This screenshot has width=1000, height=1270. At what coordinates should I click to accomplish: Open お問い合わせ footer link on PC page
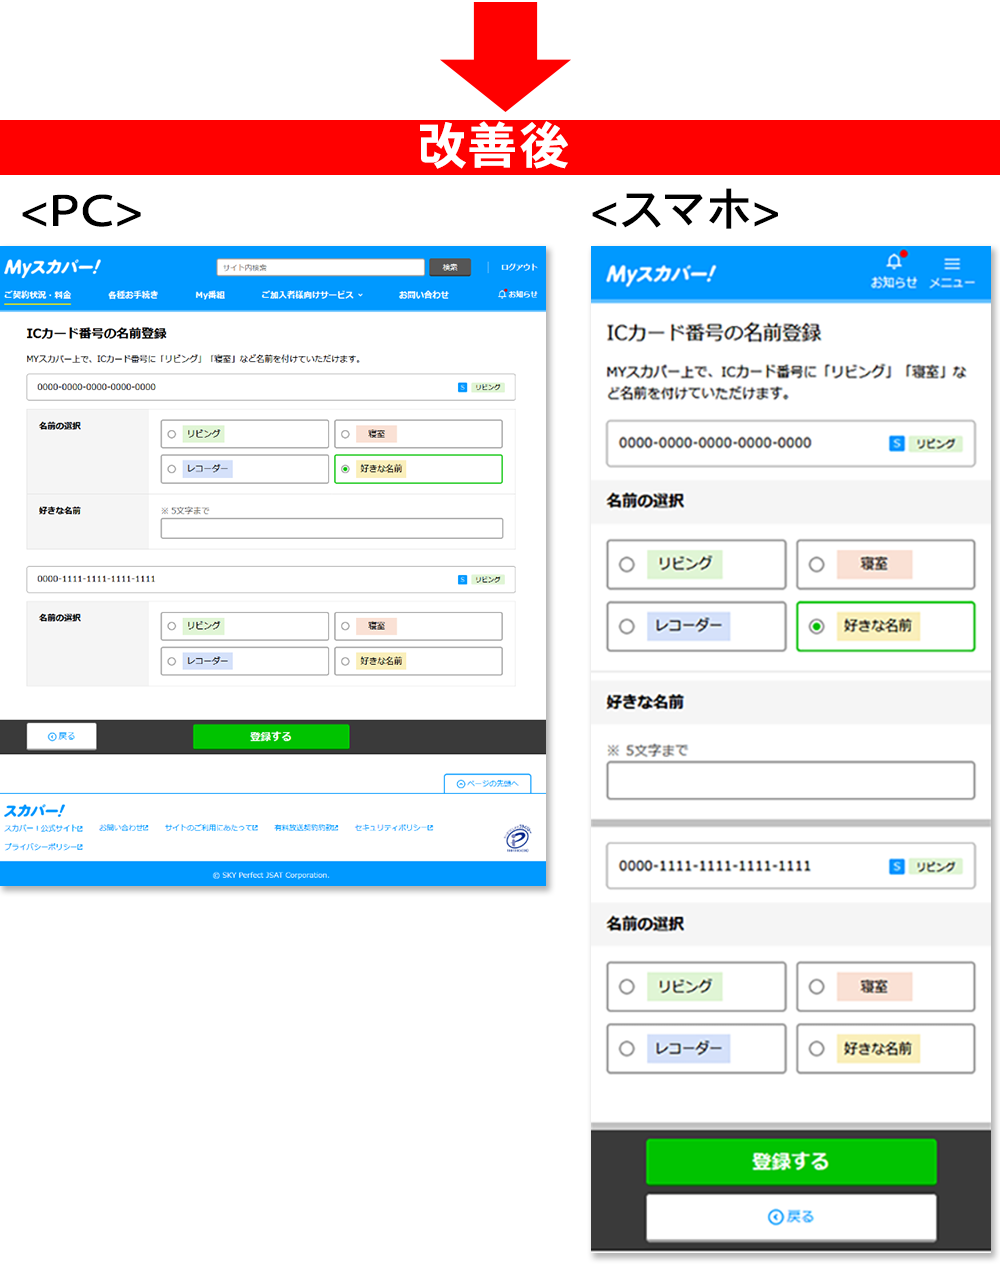tap(124, 828)
